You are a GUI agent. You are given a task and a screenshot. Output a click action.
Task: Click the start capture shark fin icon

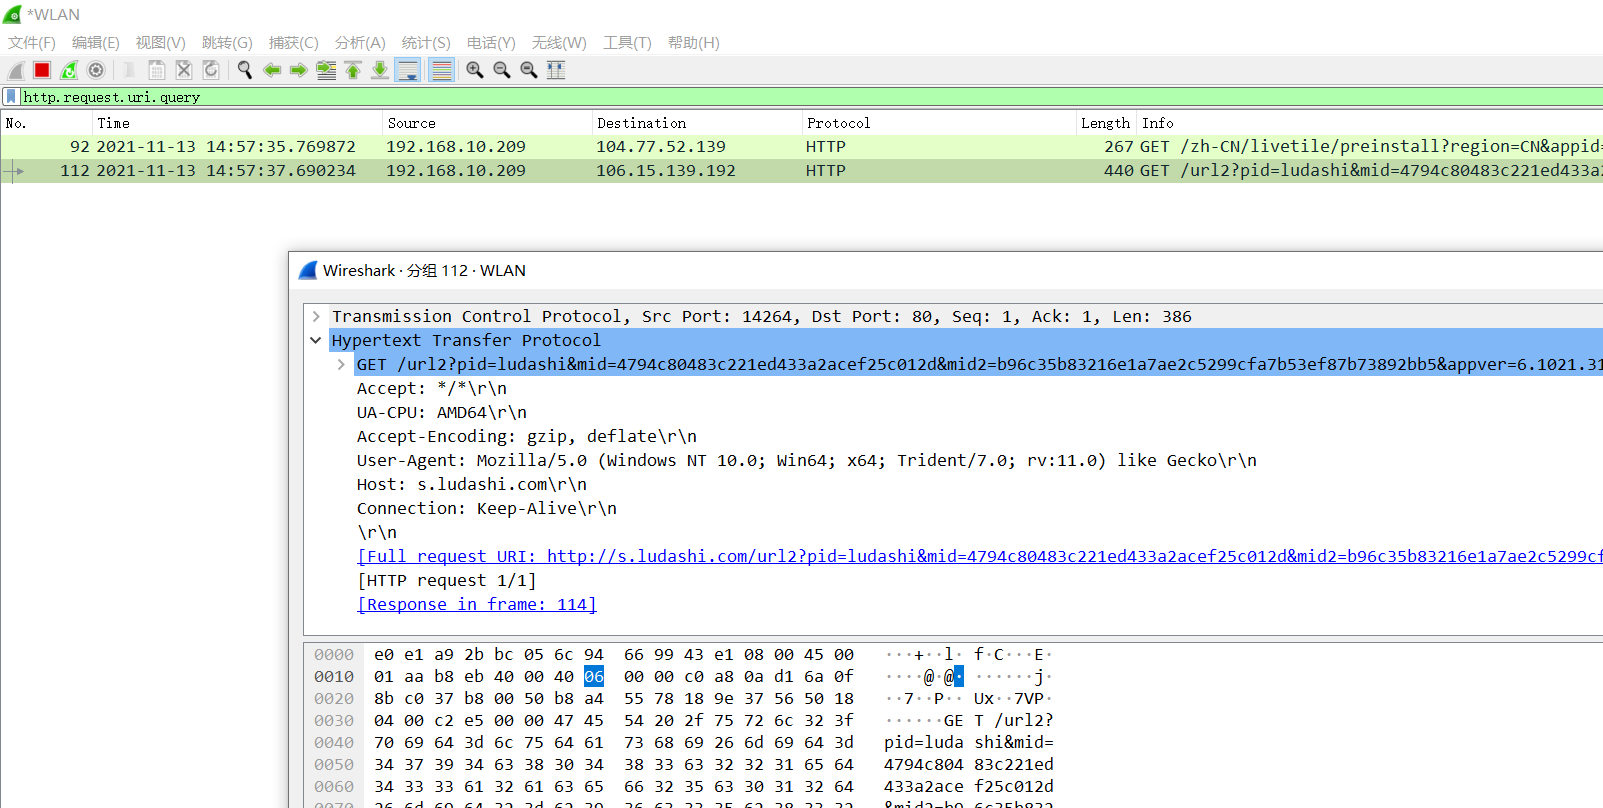tap(15, 70)
